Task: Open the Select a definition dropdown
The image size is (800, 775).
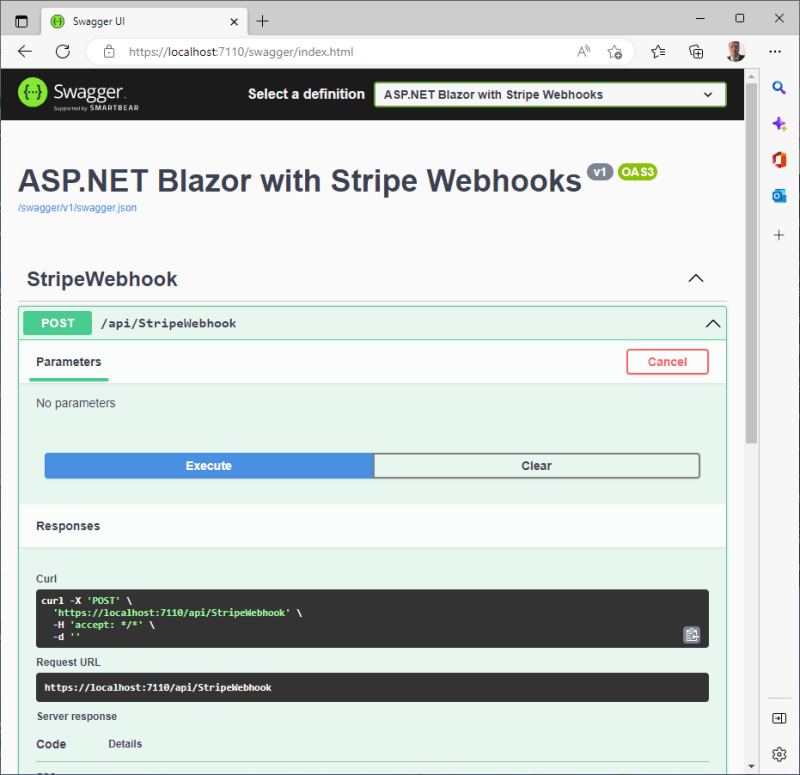Action: 550,95
